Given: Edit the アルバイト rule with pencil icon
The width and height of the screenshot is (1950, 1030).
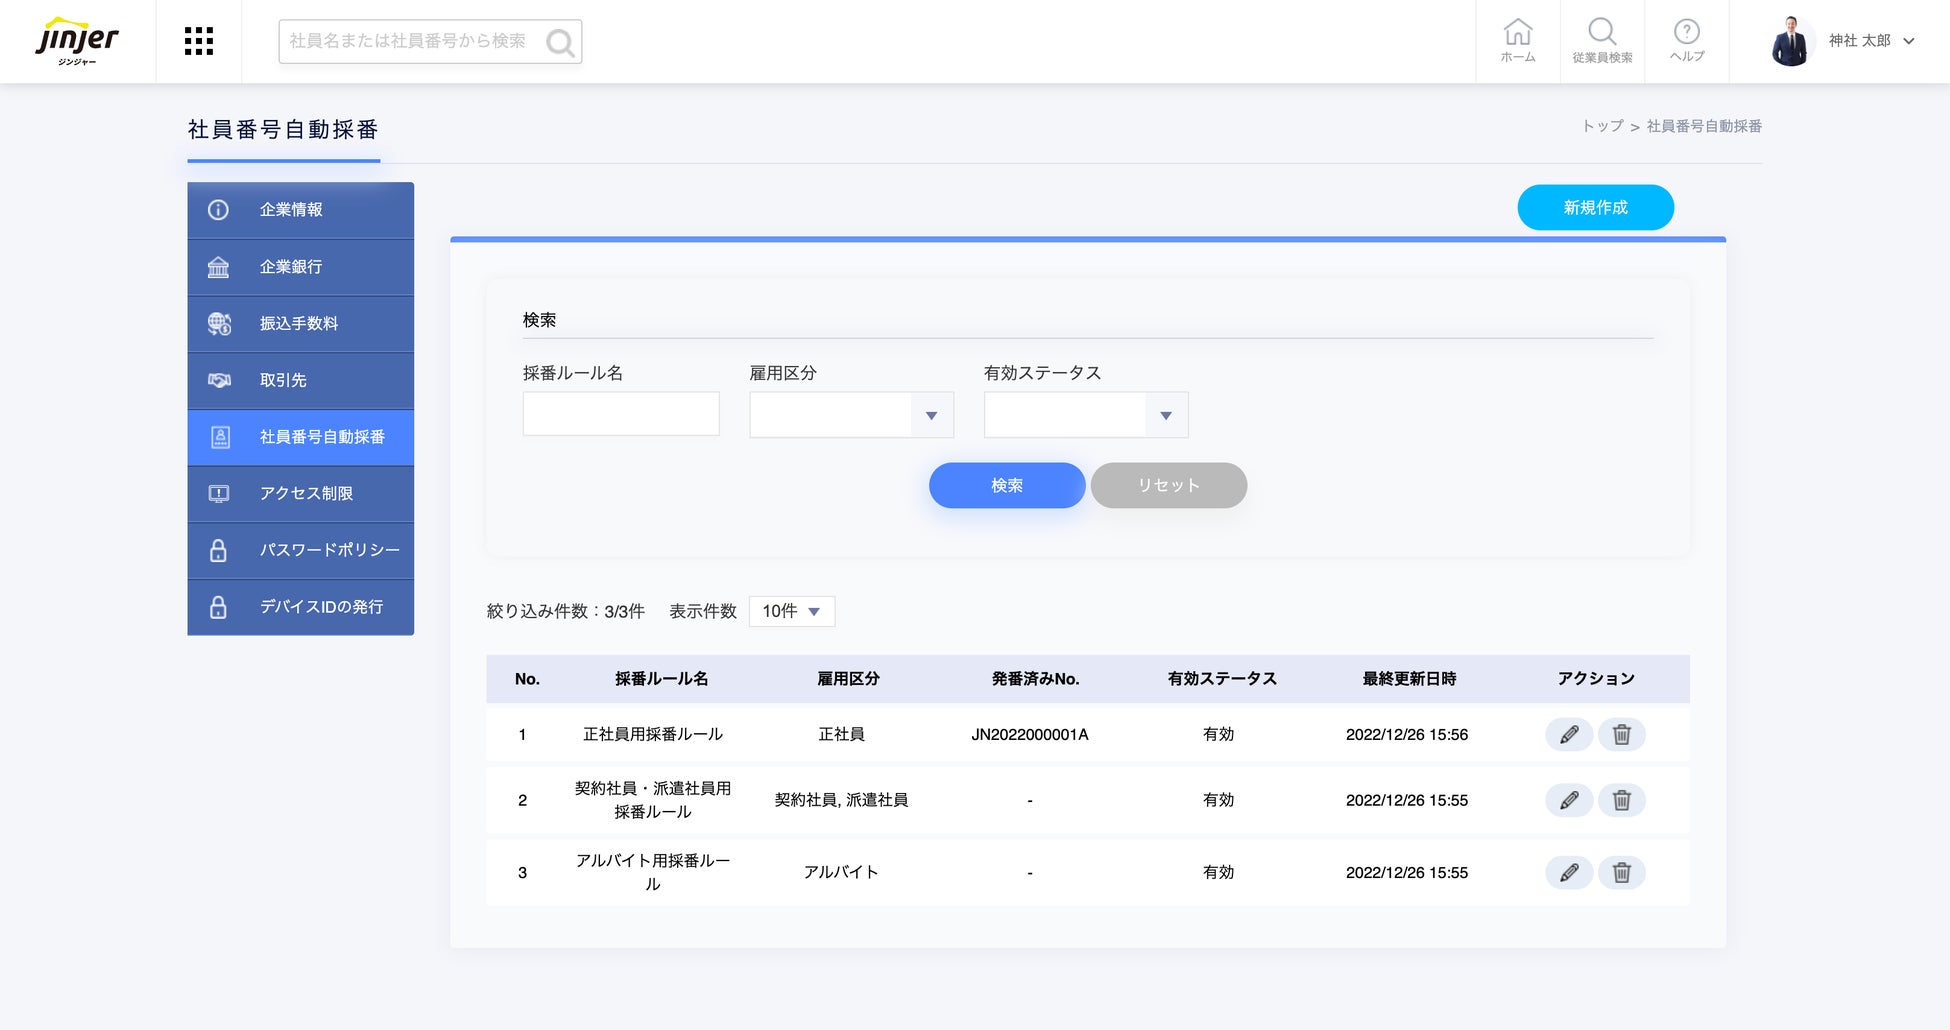Looking at the screenshot, I should [1568, 873].
